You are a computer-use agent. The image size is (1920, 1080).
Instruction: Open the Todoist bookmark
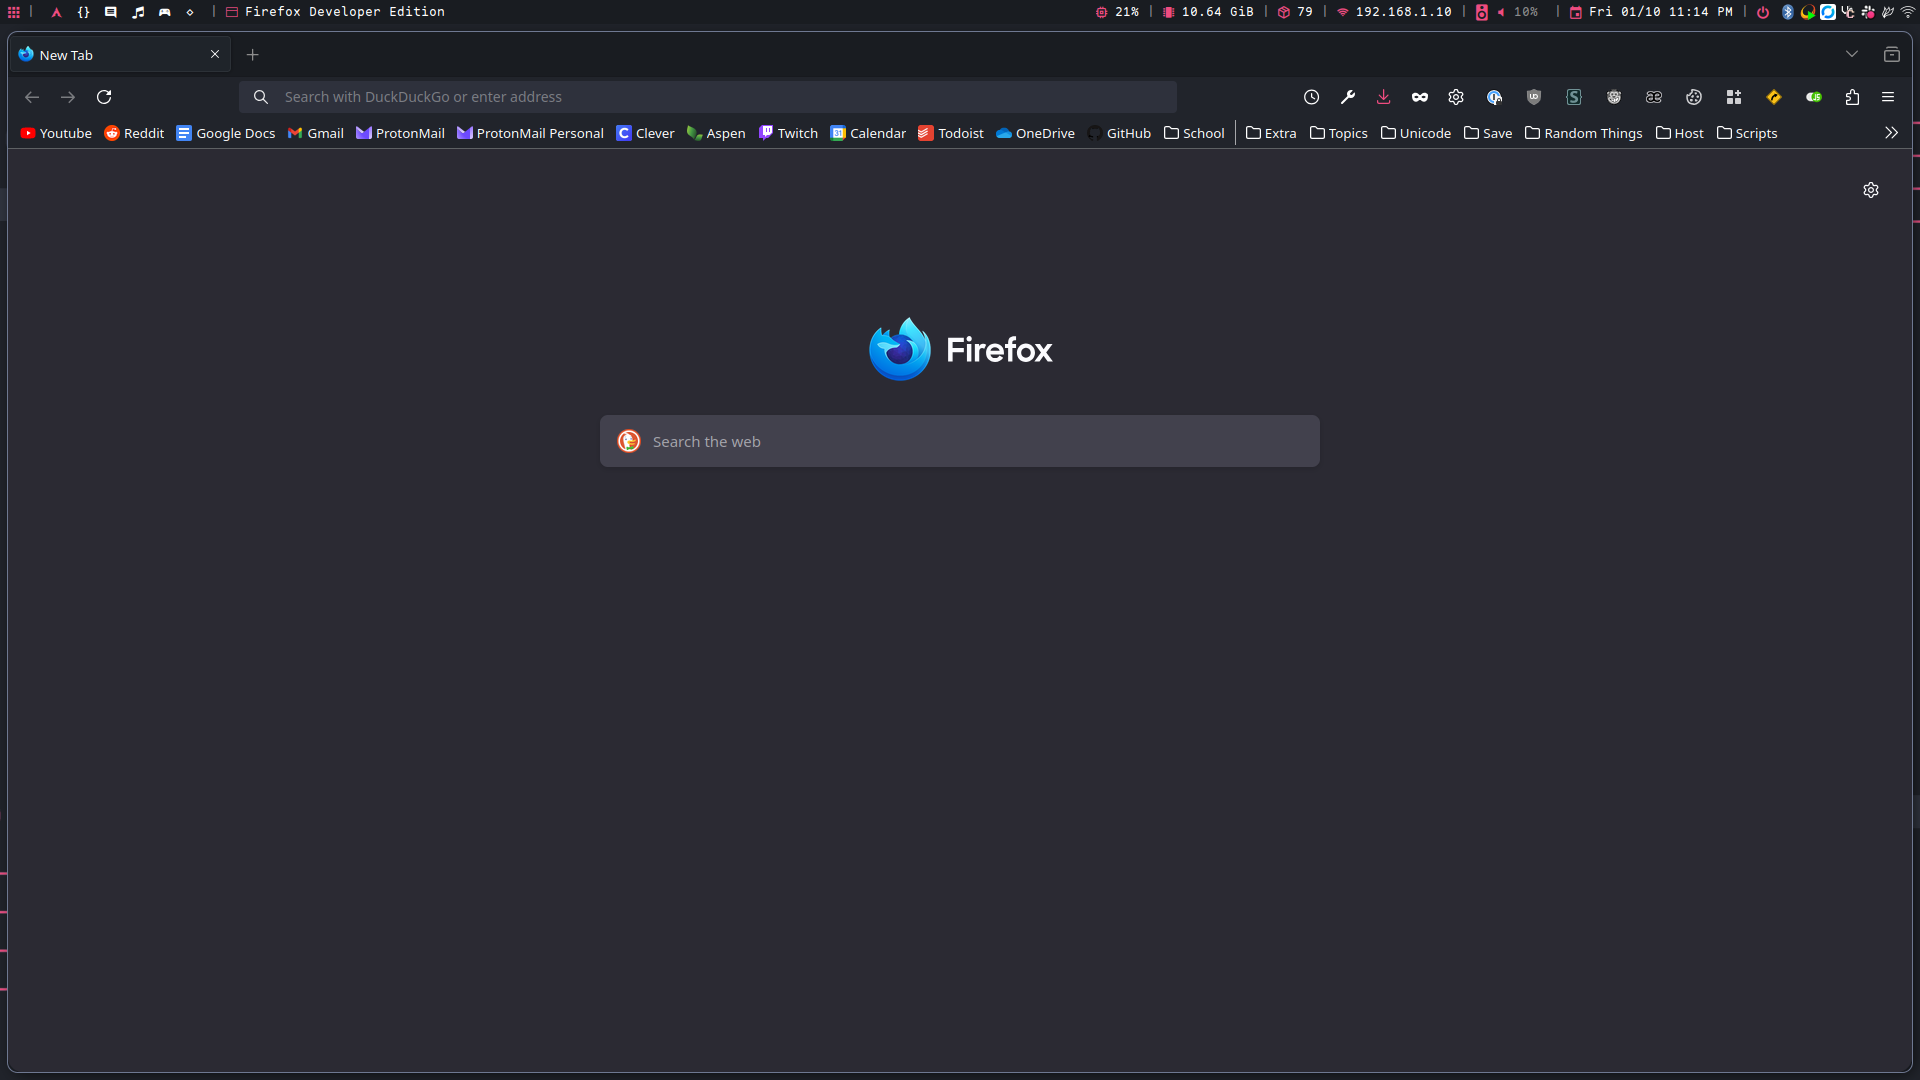pyautogui.click(x=951, y=133)
